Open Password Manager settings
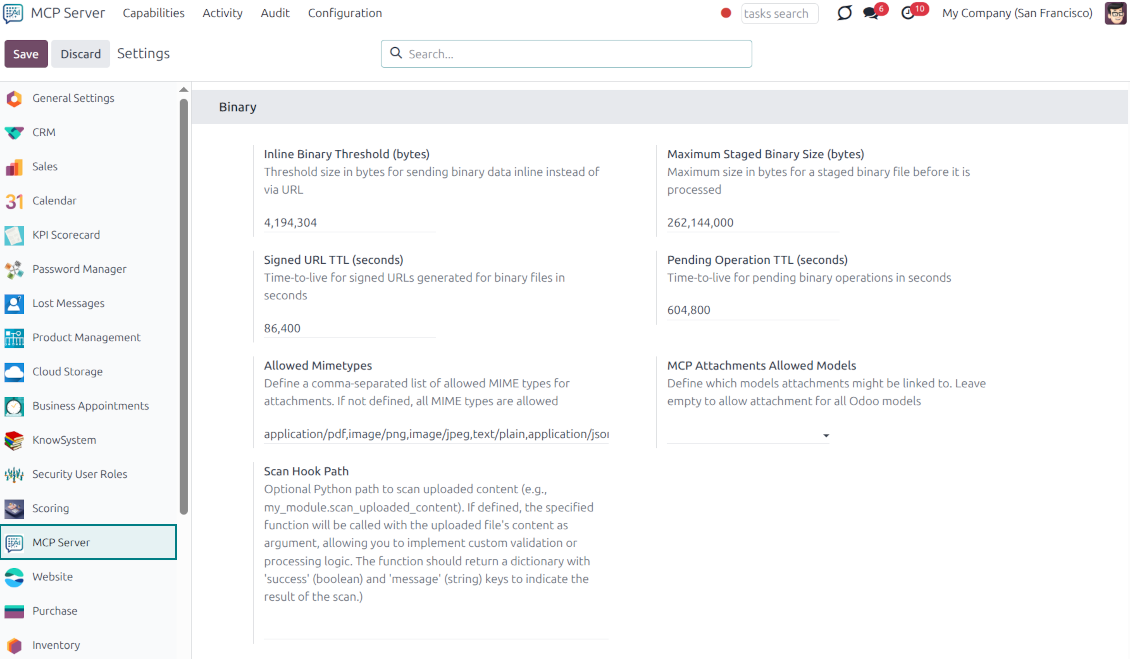The height and width of the screenshot is (659, 1130). [78, 268]
